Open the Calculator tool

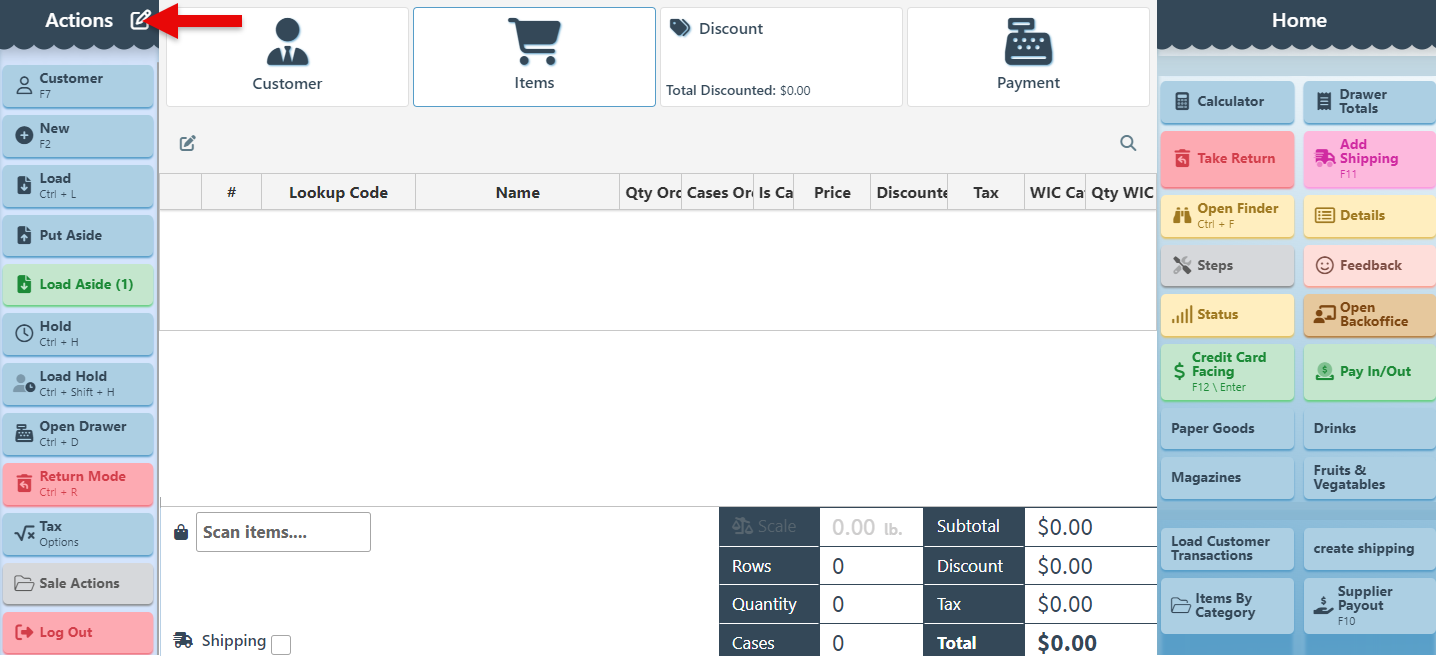(1227, 102)
